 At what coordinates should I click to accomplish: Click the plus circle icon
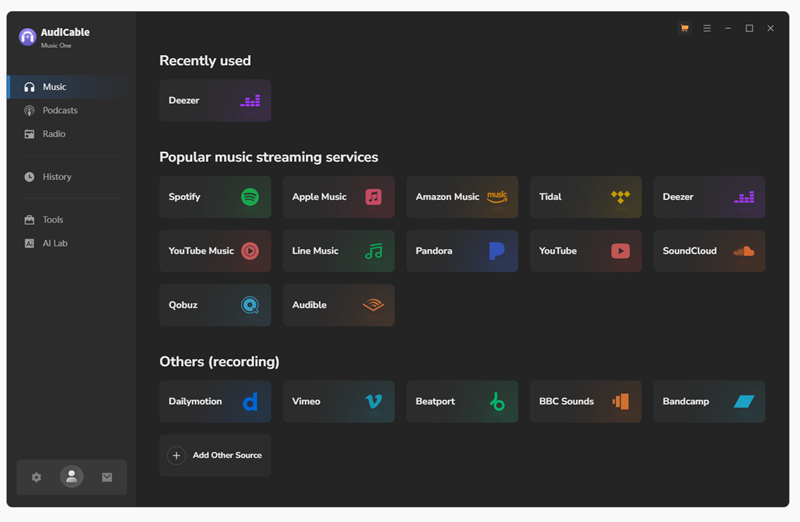coord(177,456)
